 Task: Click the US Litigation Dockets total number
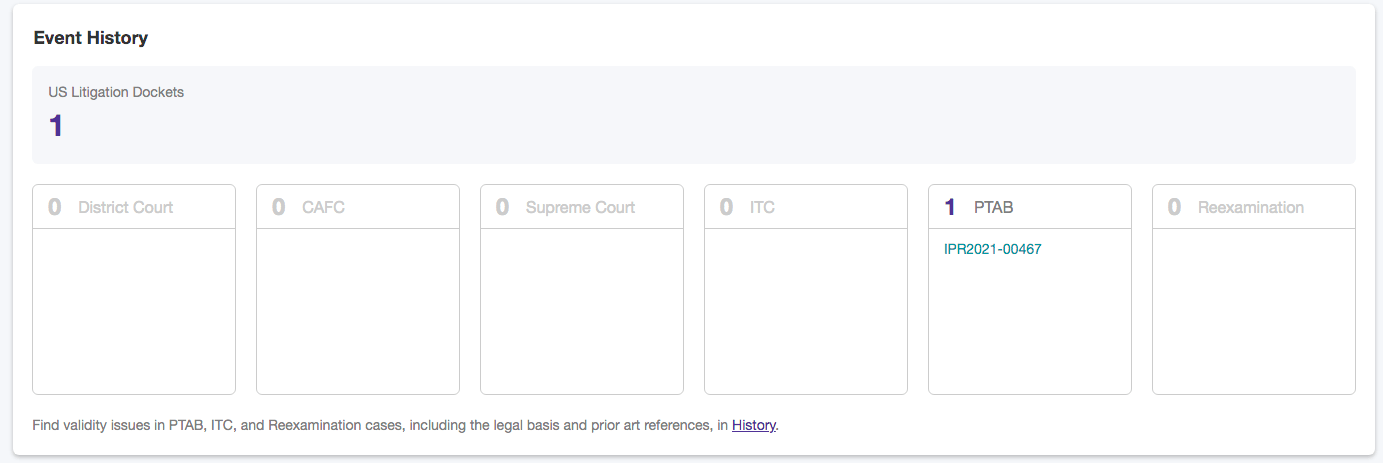click(x=56, y=126)
